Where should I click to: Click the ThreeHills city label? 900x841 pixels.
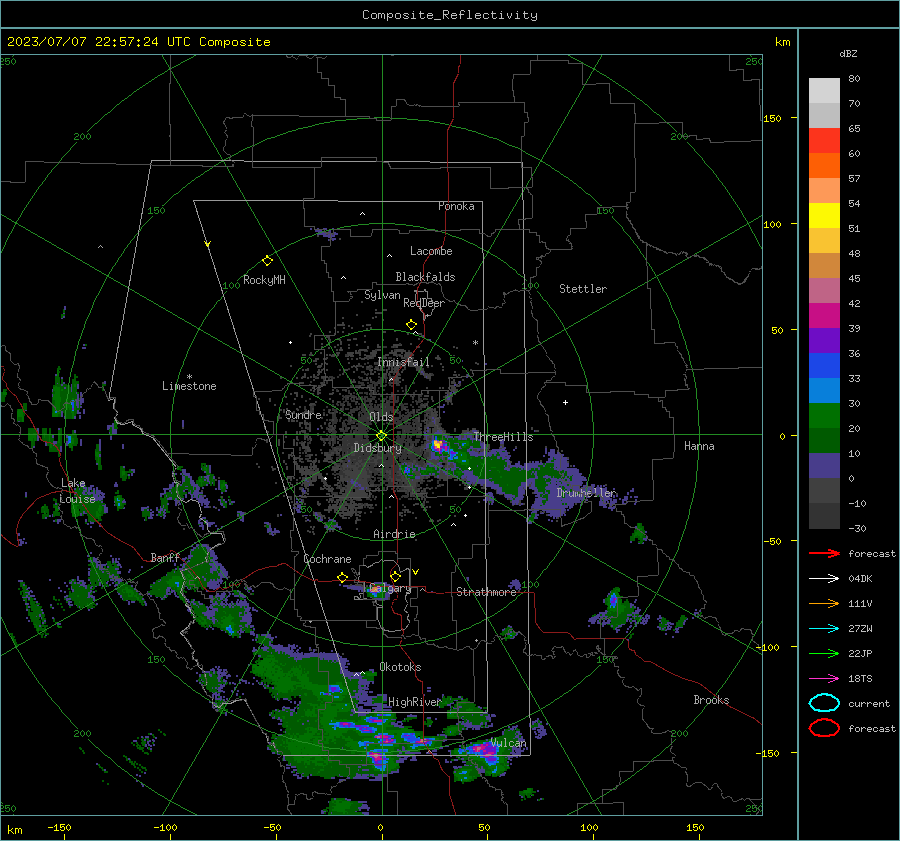[x=503, y=437]
